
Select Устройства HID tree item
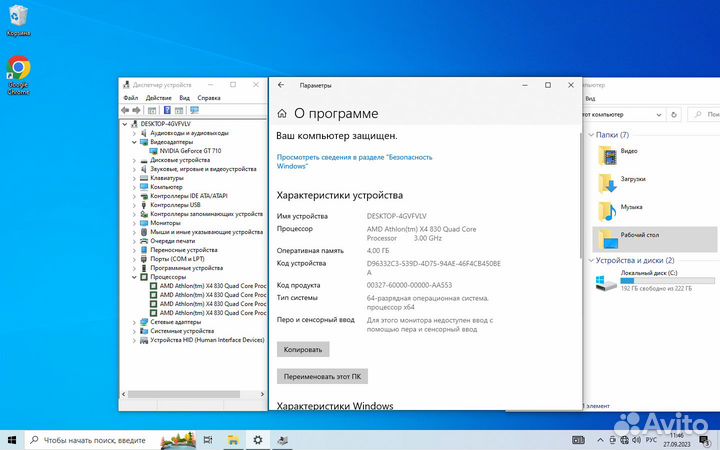[207, 340]
